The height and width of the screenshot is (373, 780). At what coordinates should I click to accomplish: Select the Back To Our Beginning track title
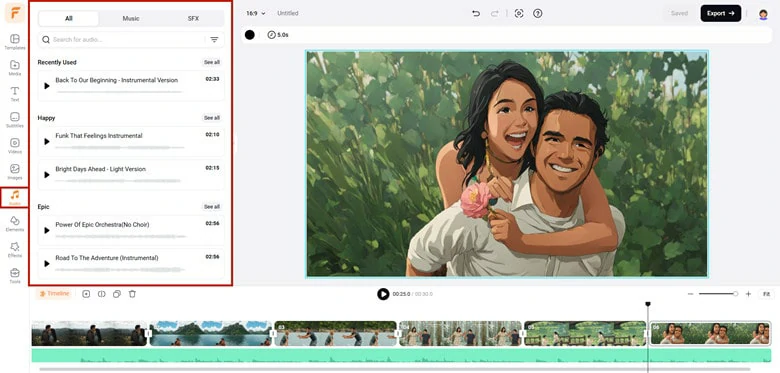[x=116, y=80]
